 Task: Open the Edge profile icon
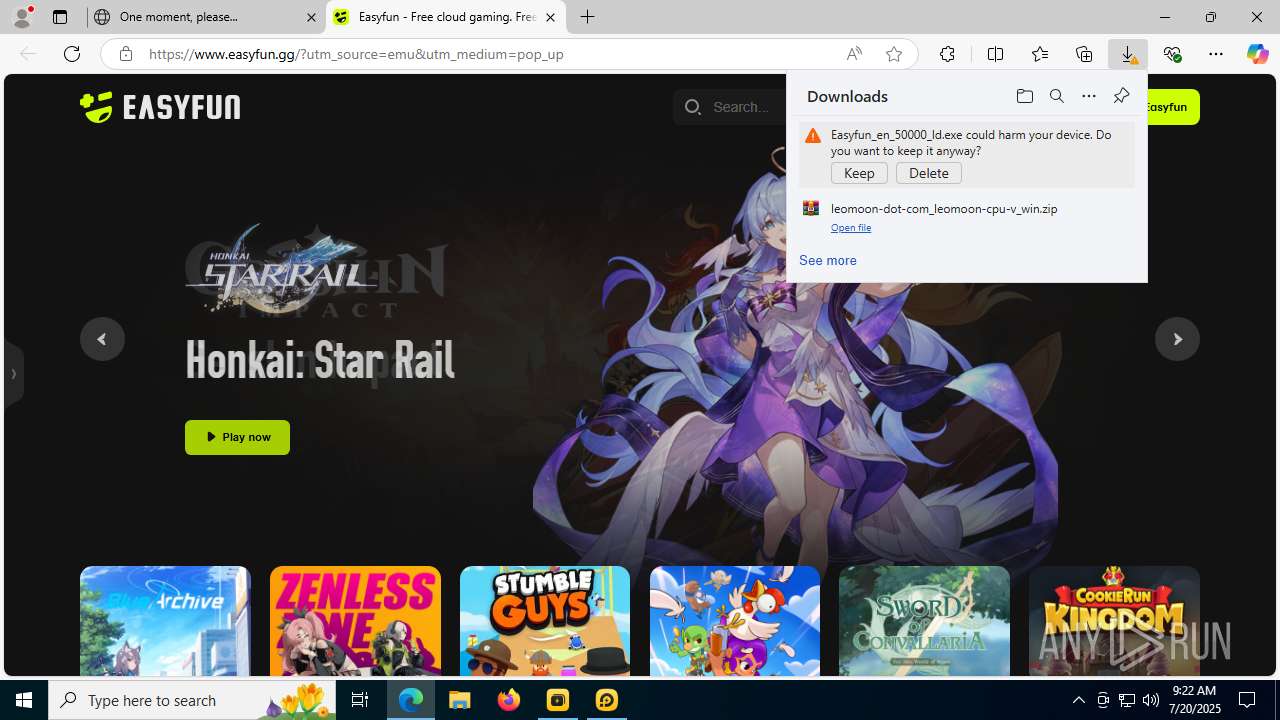[x=22, y=17]
